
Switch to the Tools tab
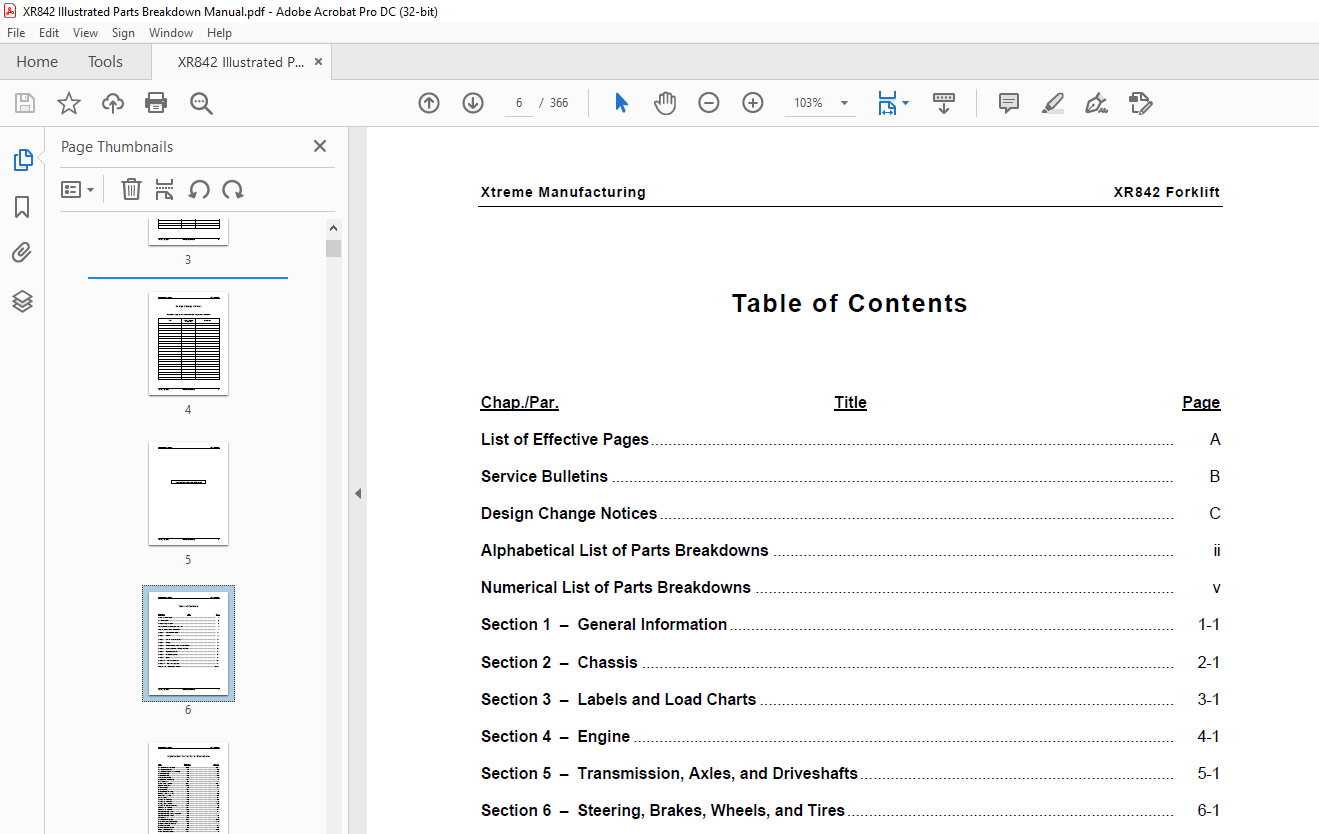(x=105, y=62)
